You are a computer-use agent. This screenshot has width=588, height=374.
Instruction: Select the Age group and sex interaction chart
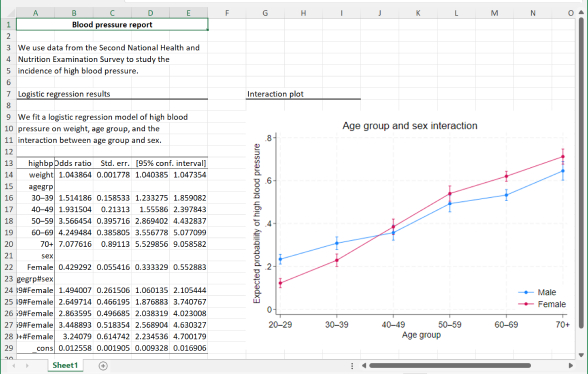pos(410,231)
